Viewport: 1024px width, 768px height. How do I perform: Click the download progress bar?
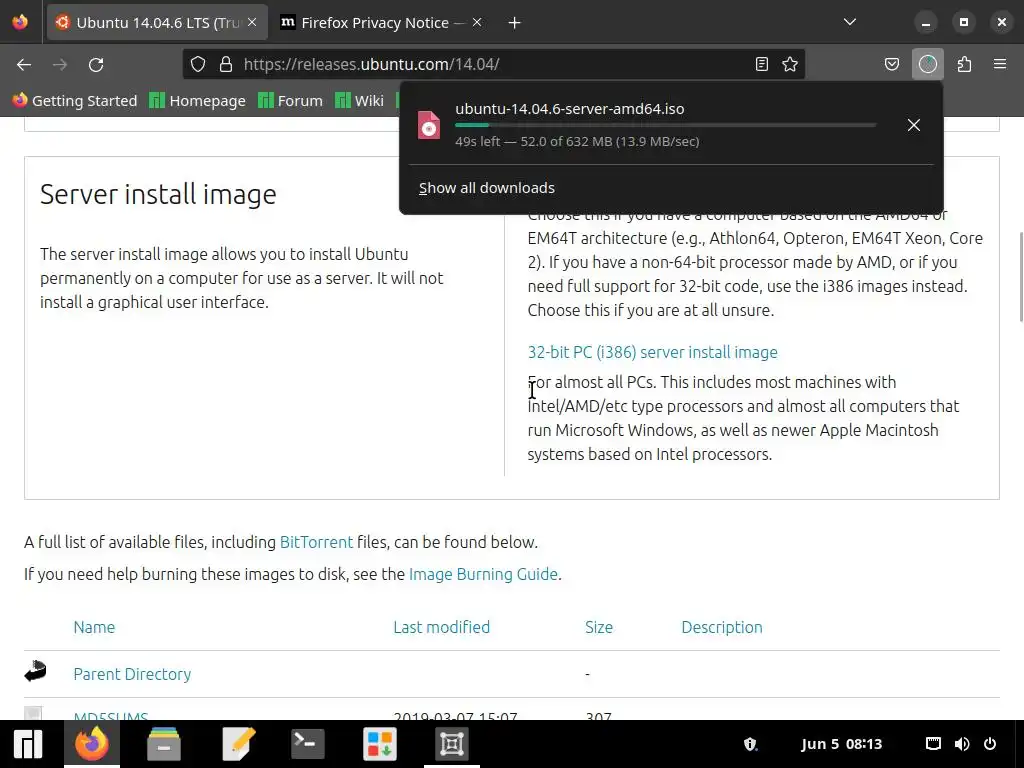(x=665, y=125)
